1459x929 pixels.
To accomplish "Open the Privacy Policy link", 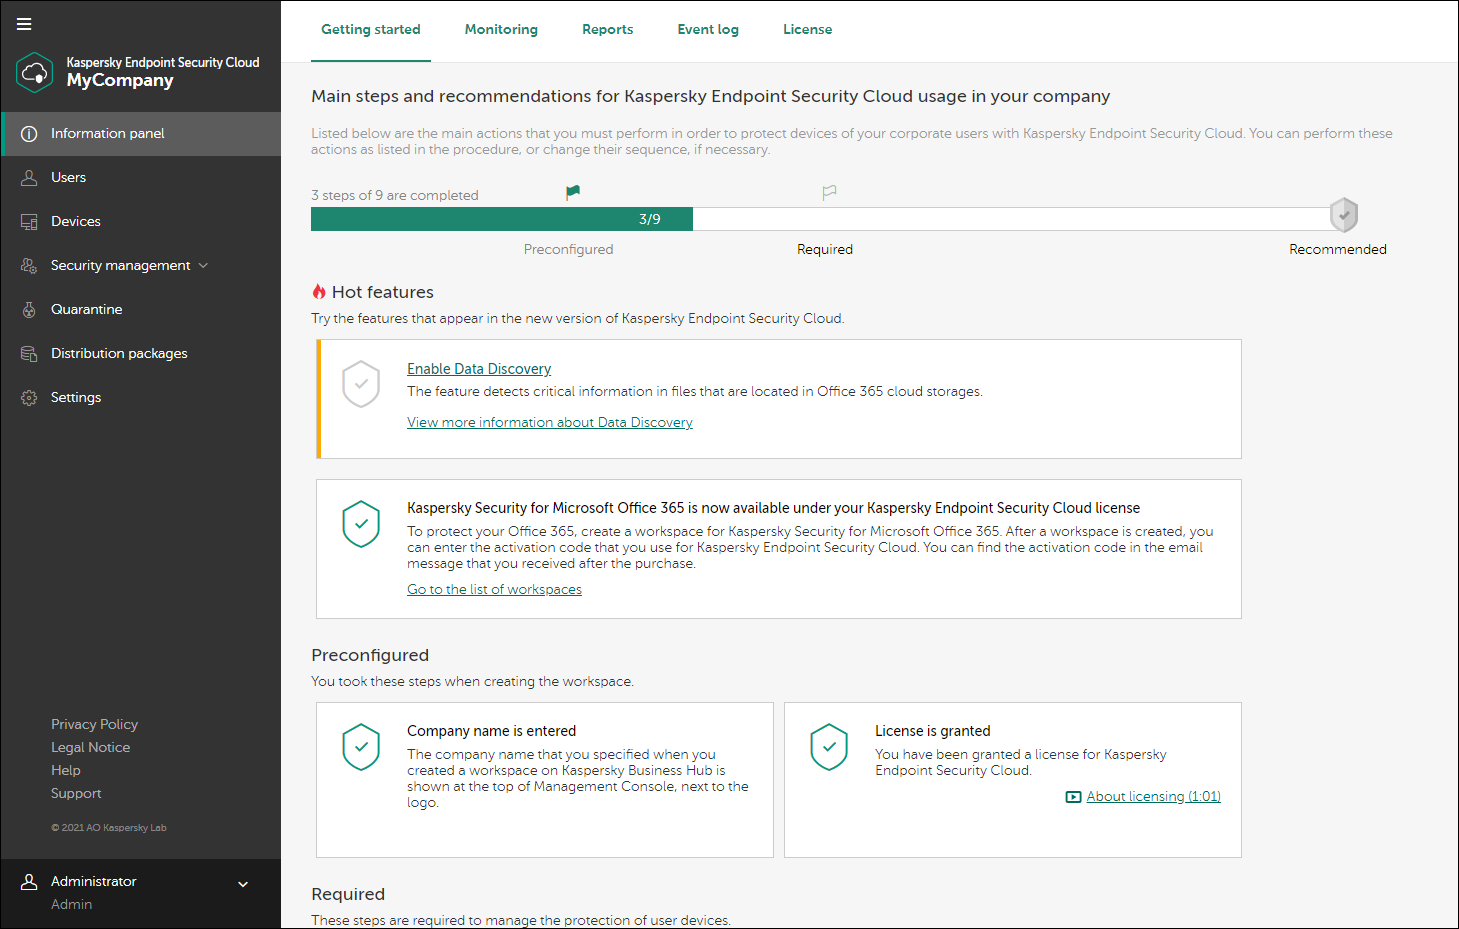I will click(94, 723).
